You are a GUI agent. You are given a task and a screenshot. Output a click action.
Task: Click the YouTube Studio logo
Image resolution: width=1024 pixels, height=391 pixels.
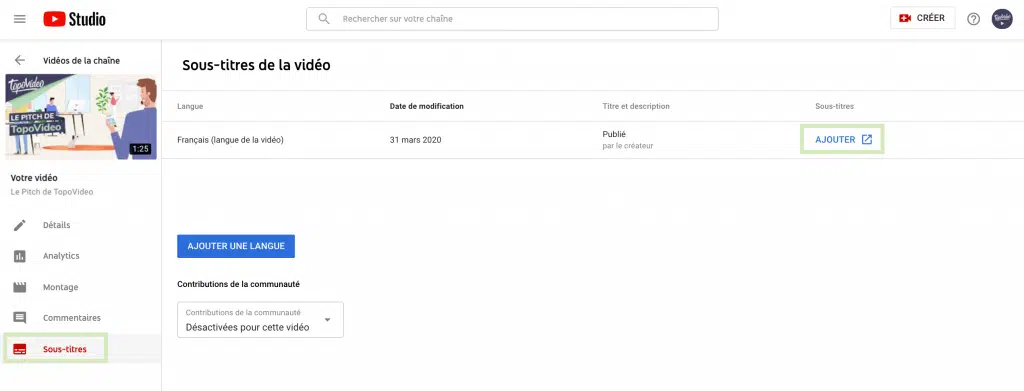tap(74, 19)
